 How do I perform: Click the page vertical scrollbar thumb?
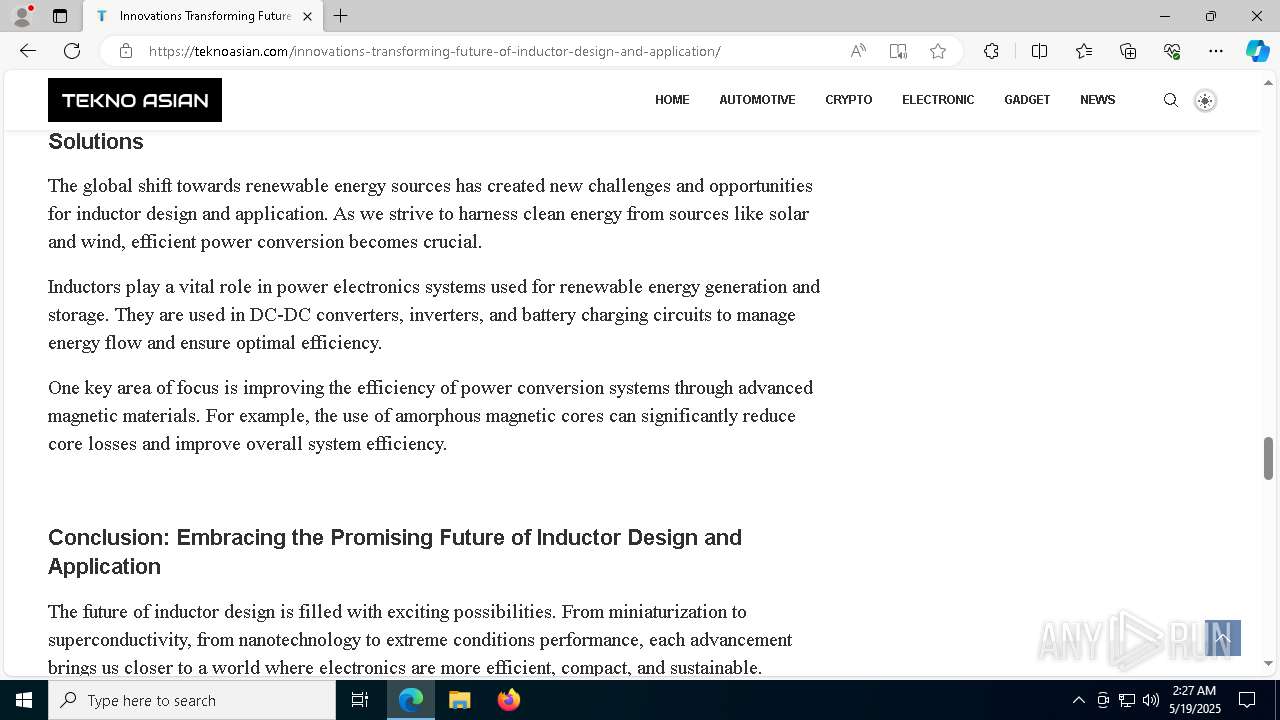tap(1269, 458)
